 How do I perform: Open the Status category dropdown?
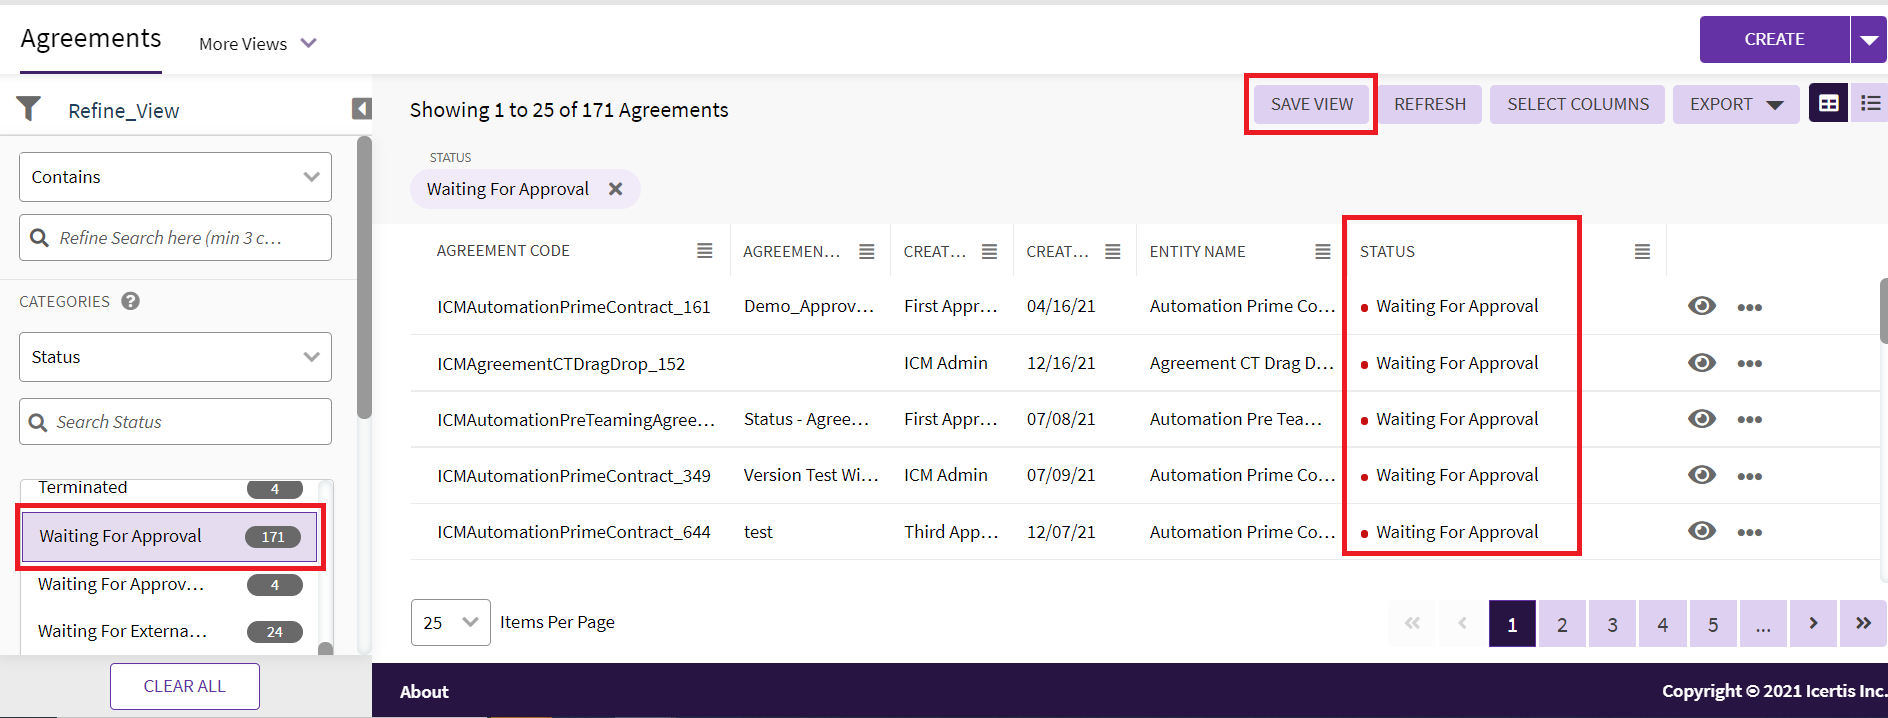point(175,357)
